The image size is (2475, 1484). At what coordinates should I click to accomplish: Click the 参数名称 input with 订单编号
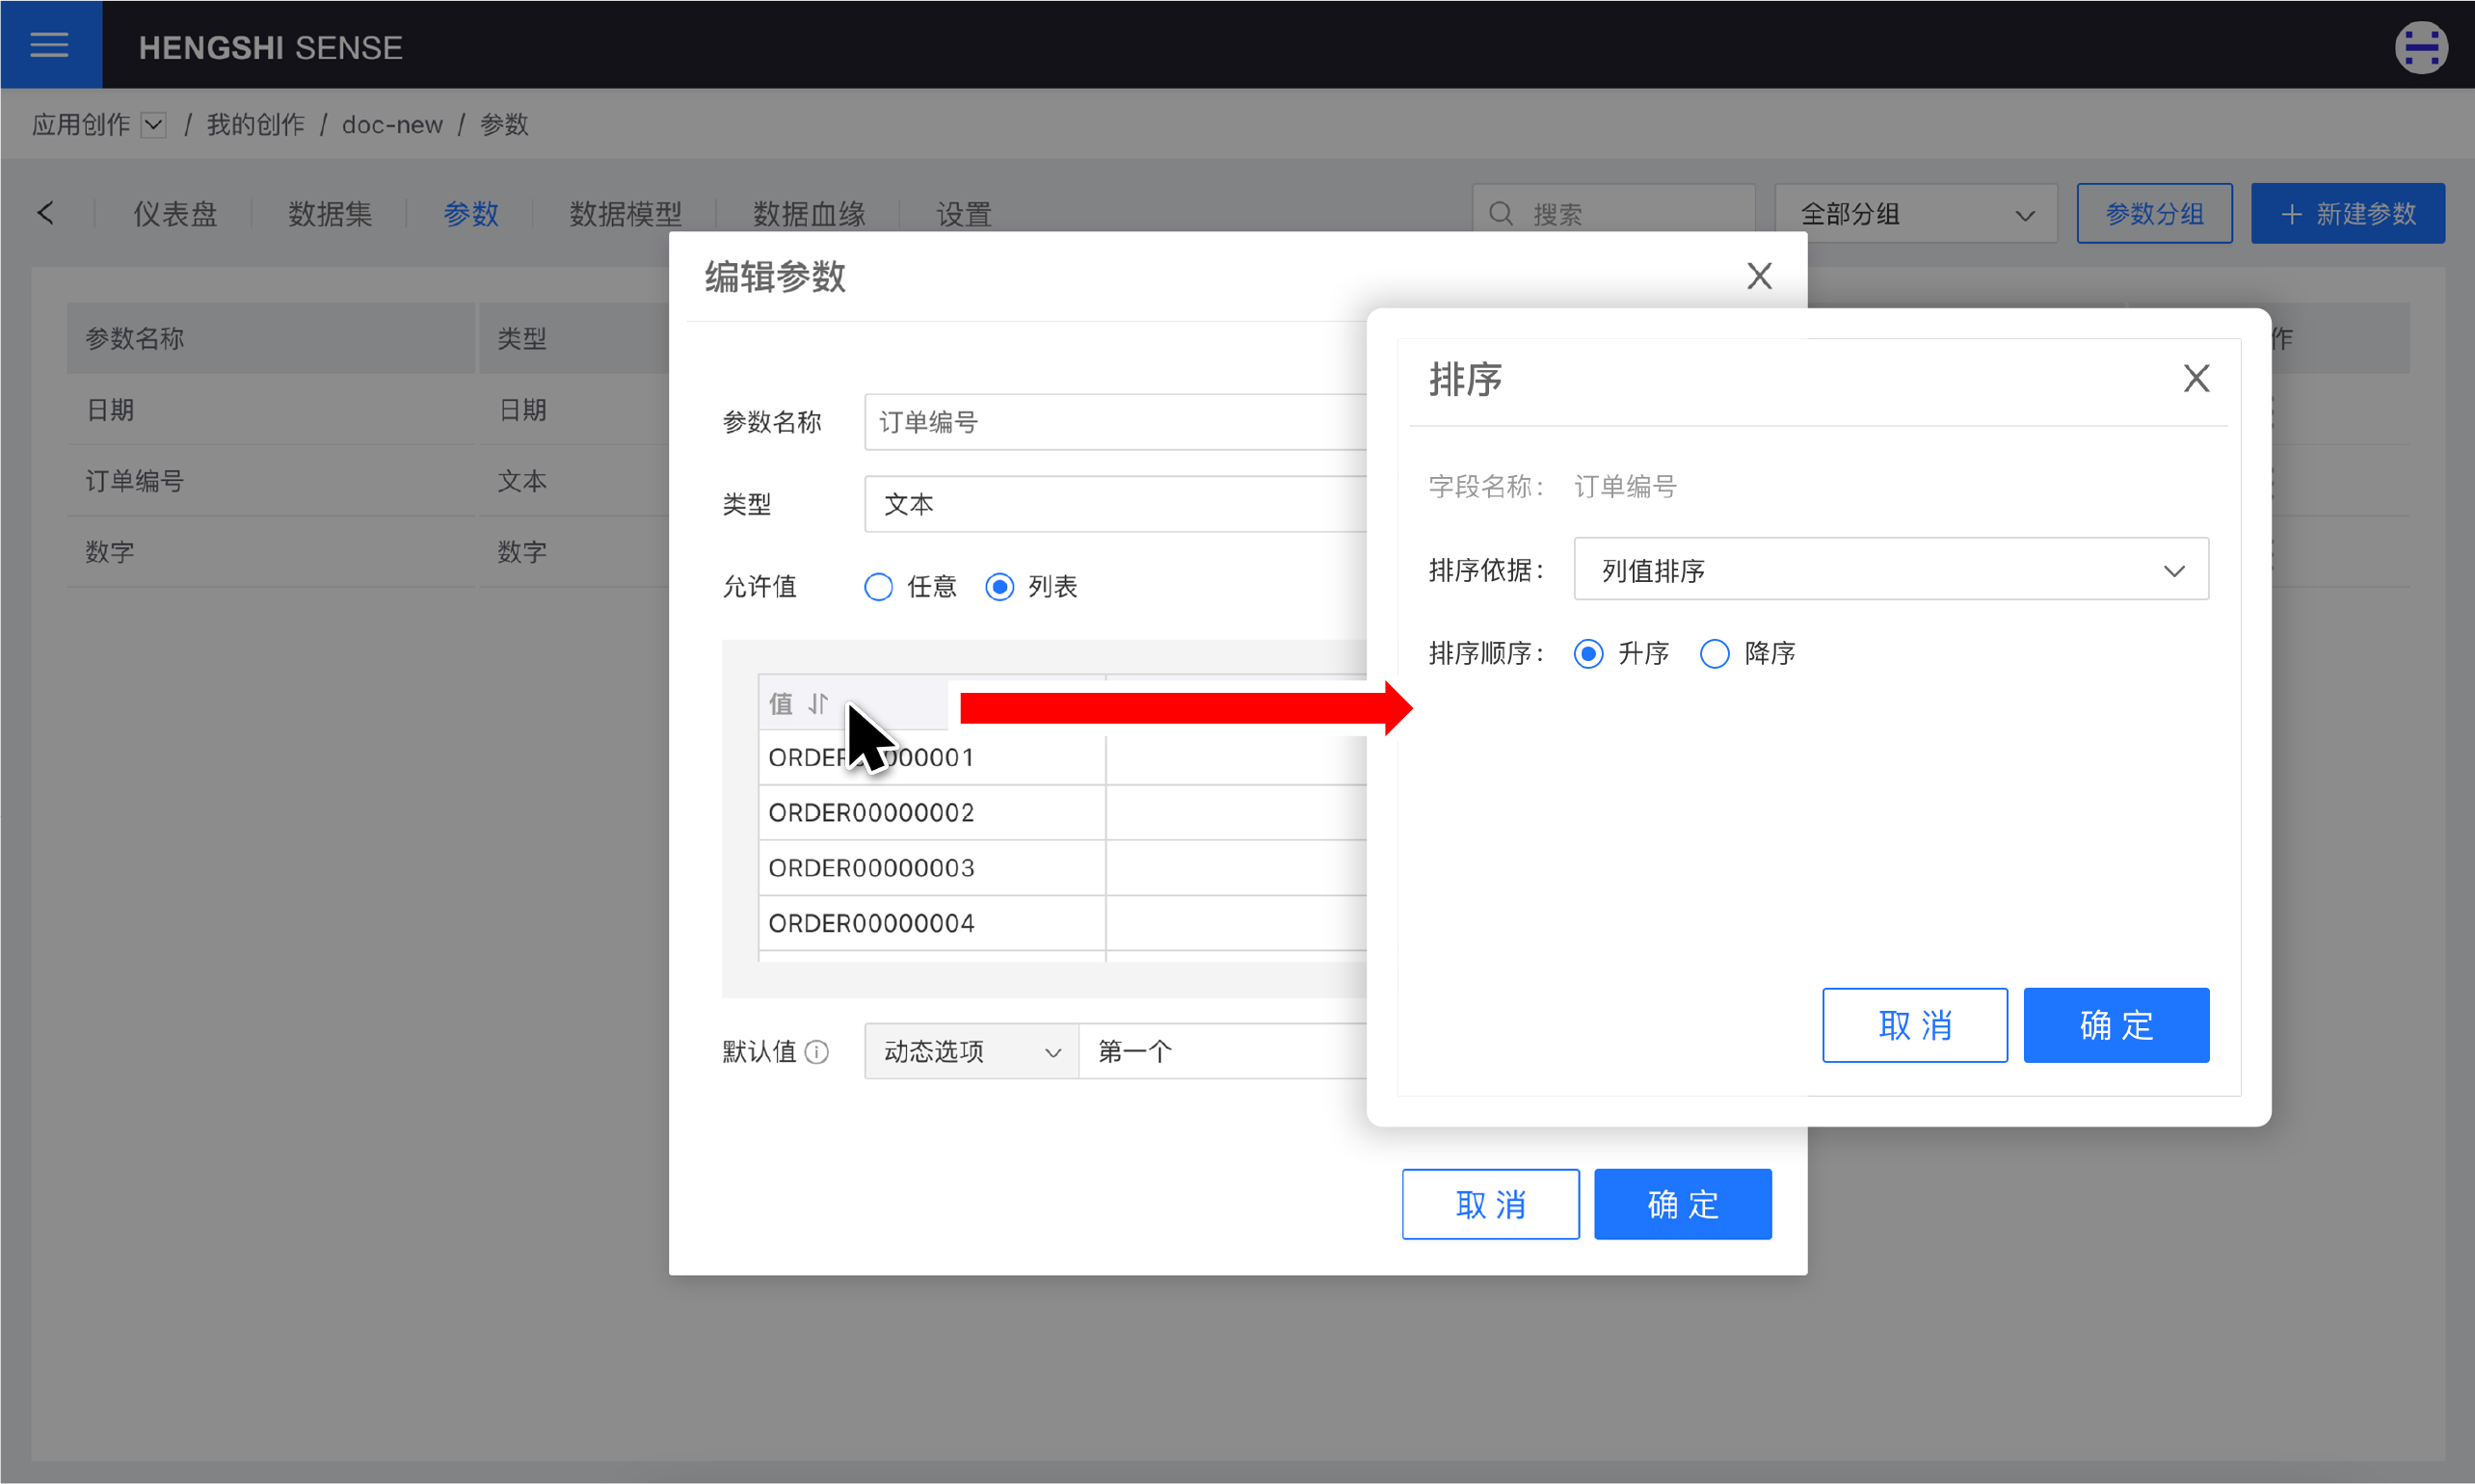(x=1115, y=422)
